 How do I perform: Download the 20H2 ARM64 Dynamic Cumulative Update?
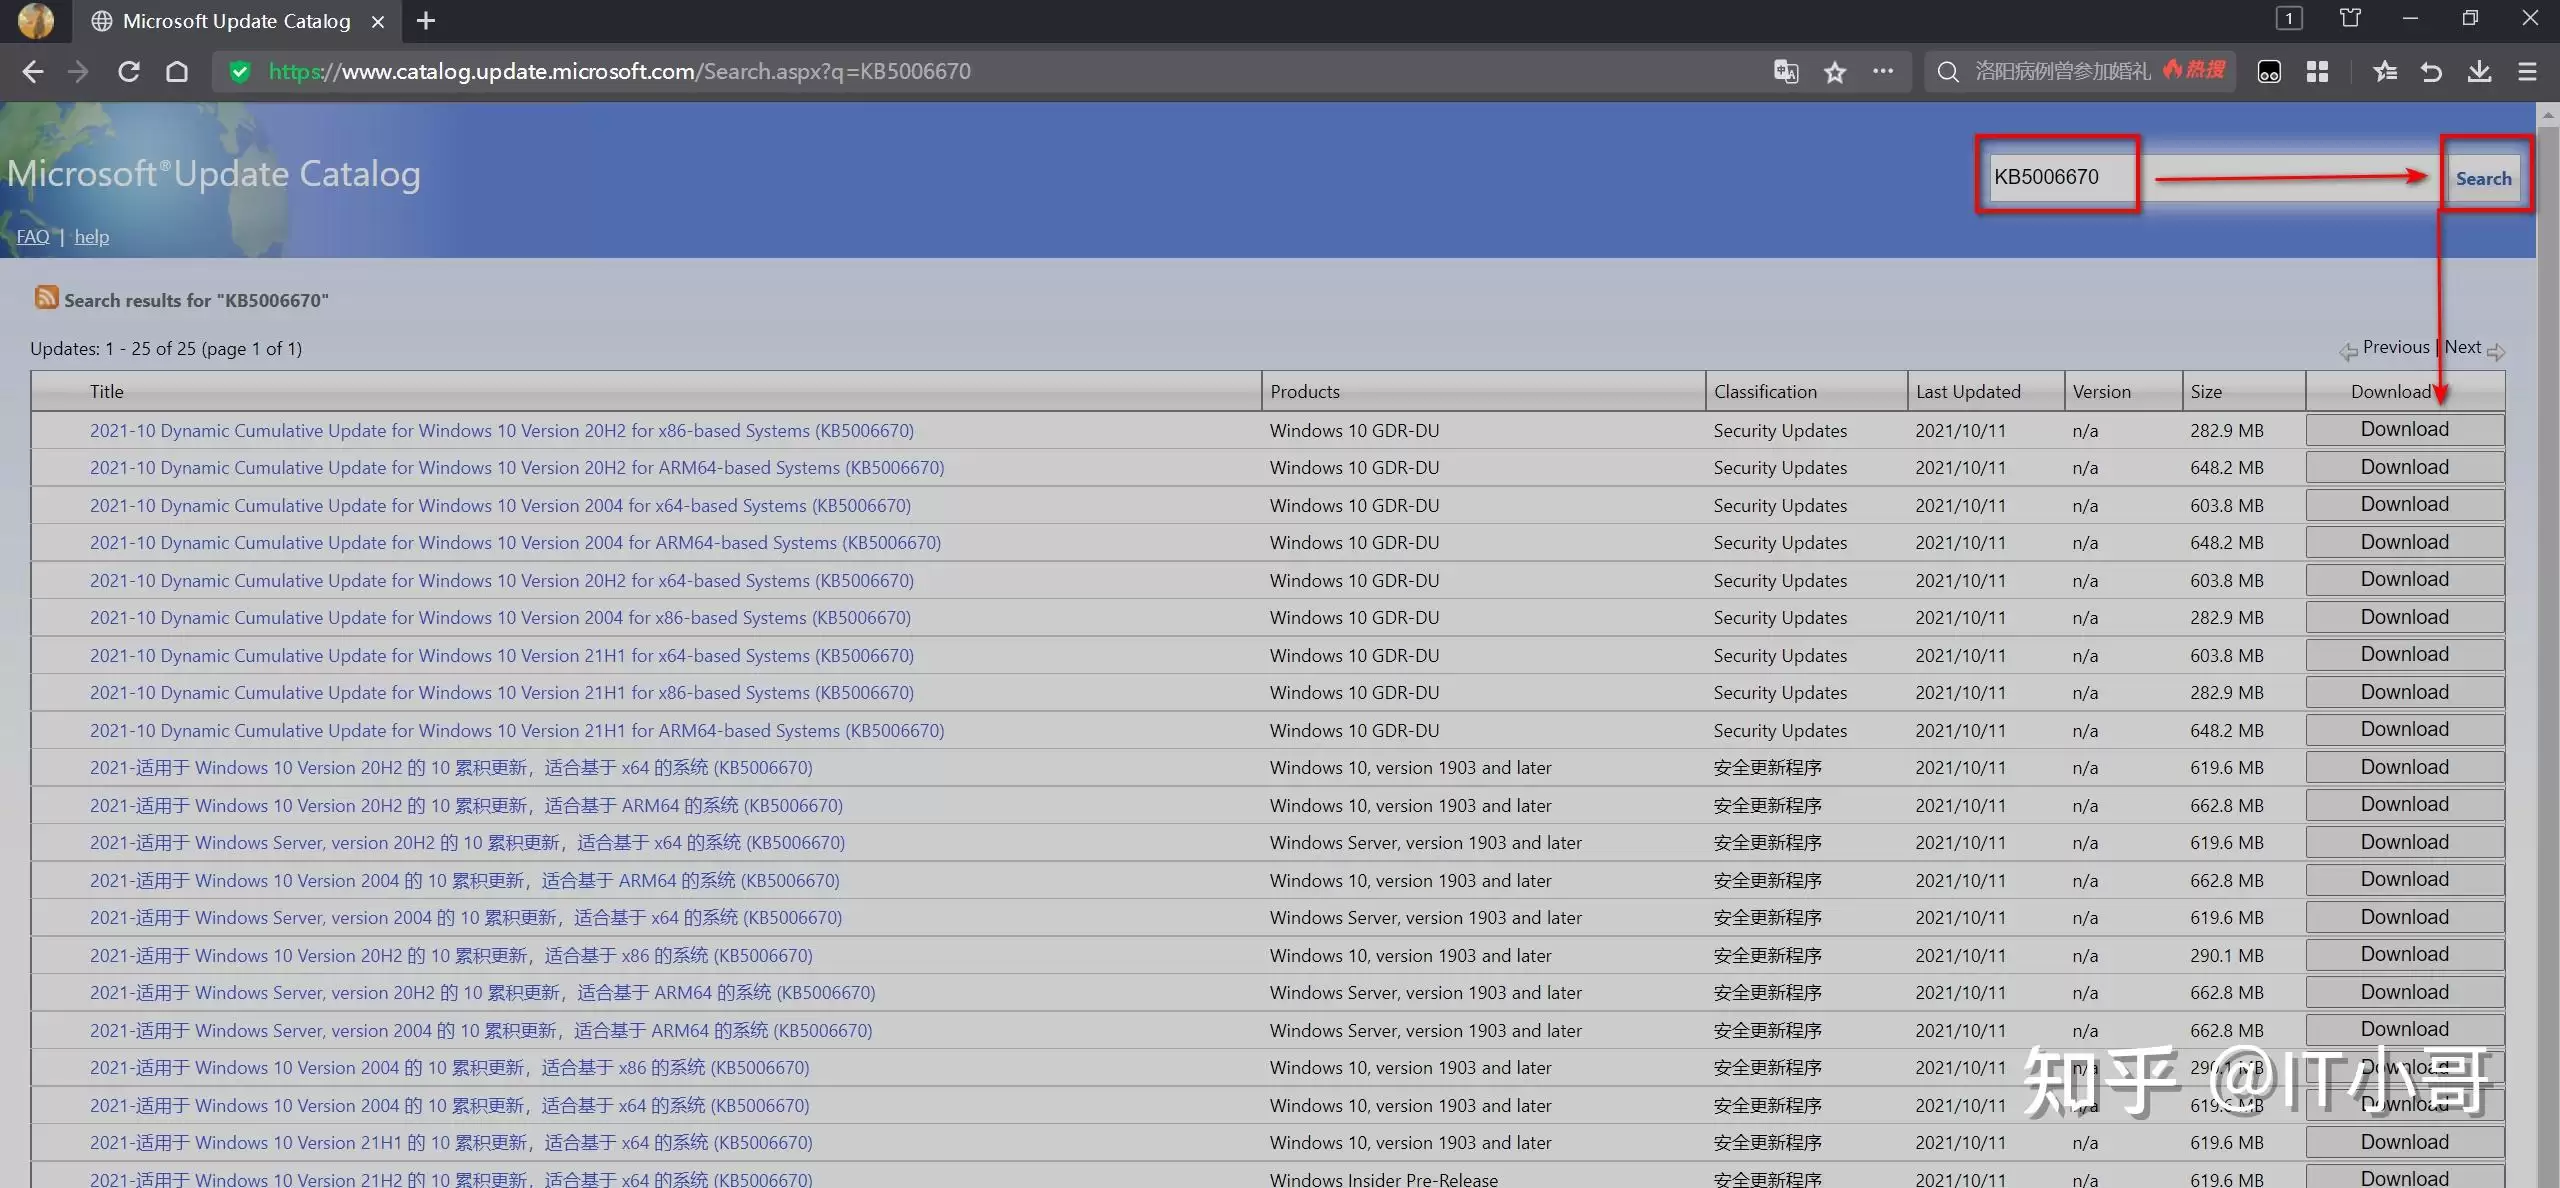tap(2405, 467)
